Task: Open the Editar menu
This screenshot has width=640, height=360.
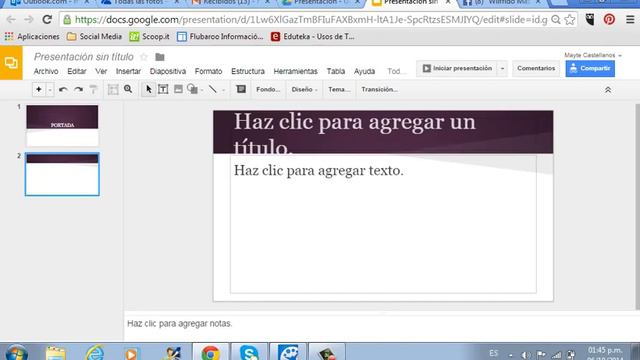Action: tap(77, 71)
